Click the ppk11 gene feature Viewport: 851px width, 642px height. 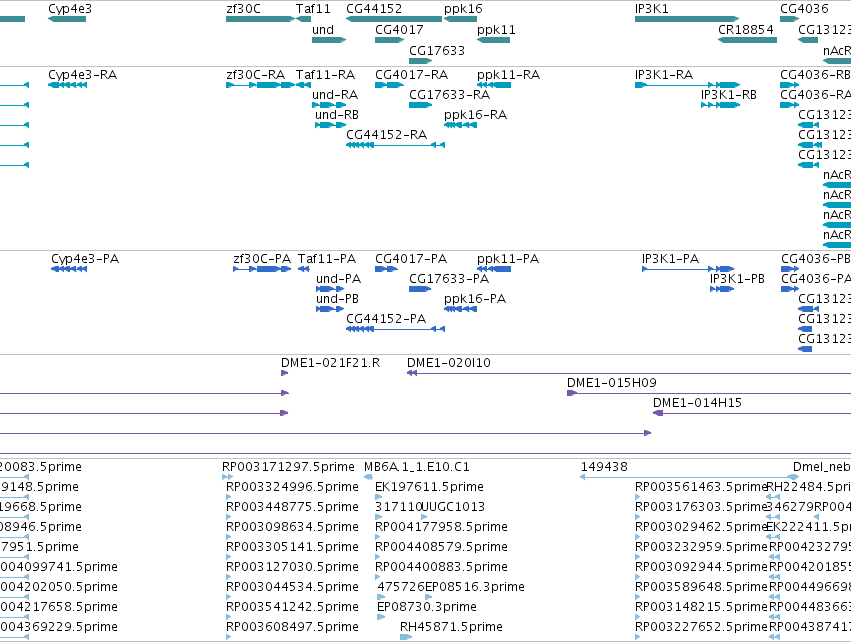click(x=493, y=40)
